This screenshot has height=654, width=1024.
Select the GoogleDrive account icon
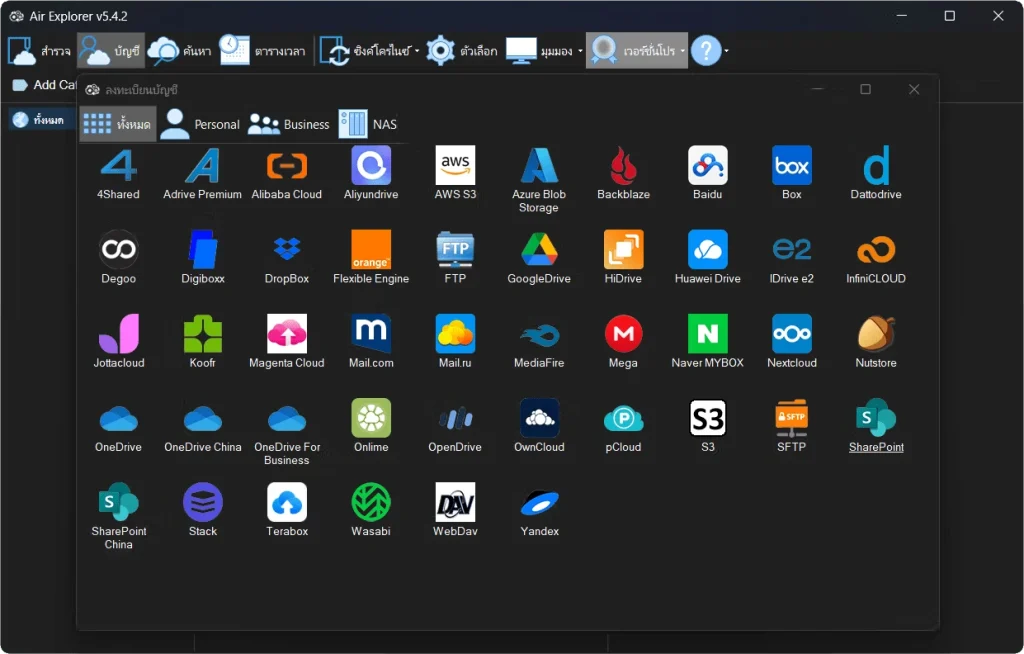pos(539,250)
